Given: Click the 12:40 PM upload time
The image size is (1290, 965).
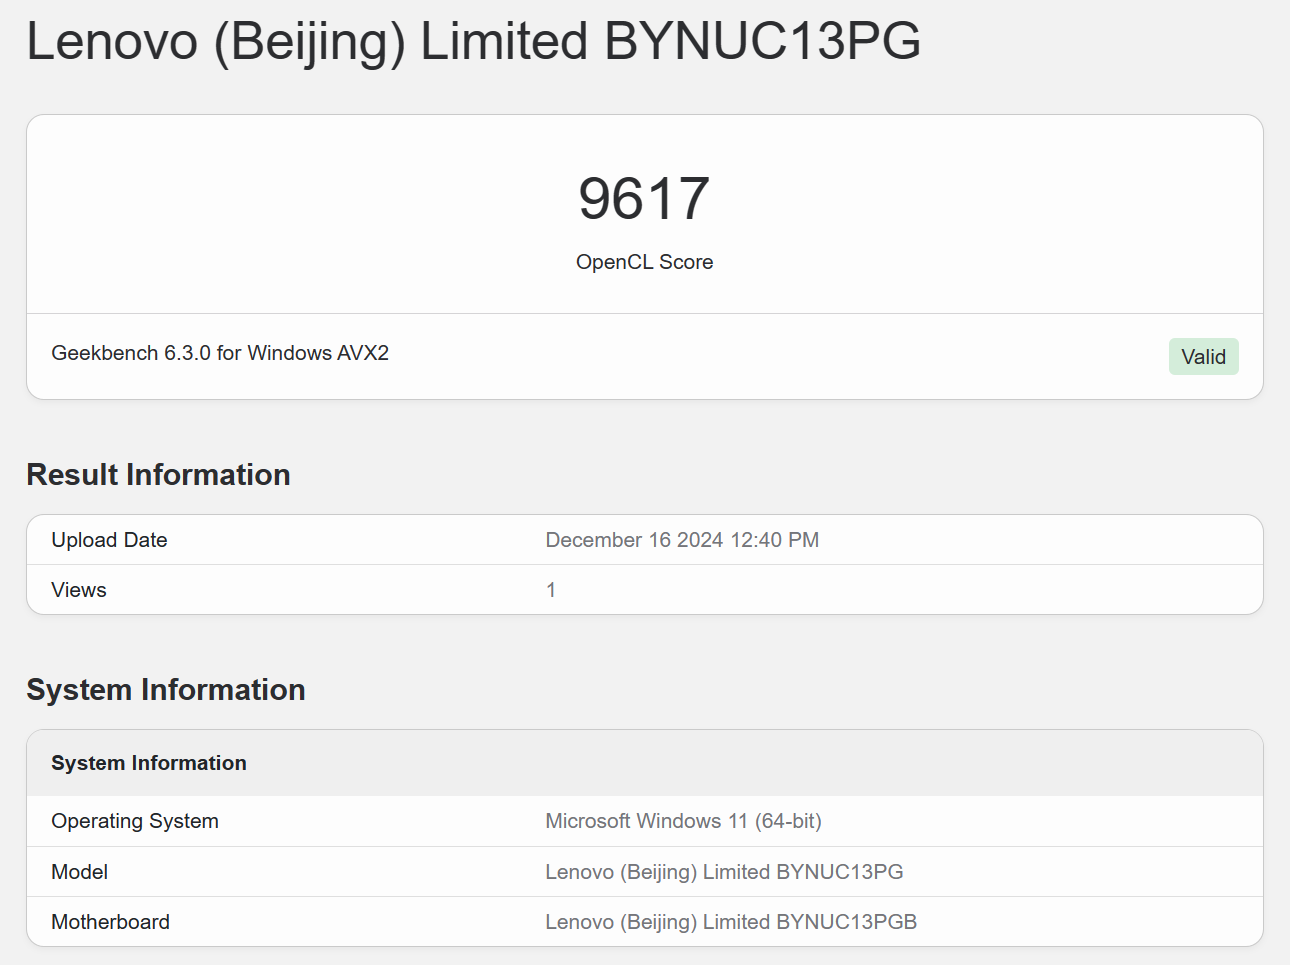Looking at the screenshot, I should tap(775, 540).
